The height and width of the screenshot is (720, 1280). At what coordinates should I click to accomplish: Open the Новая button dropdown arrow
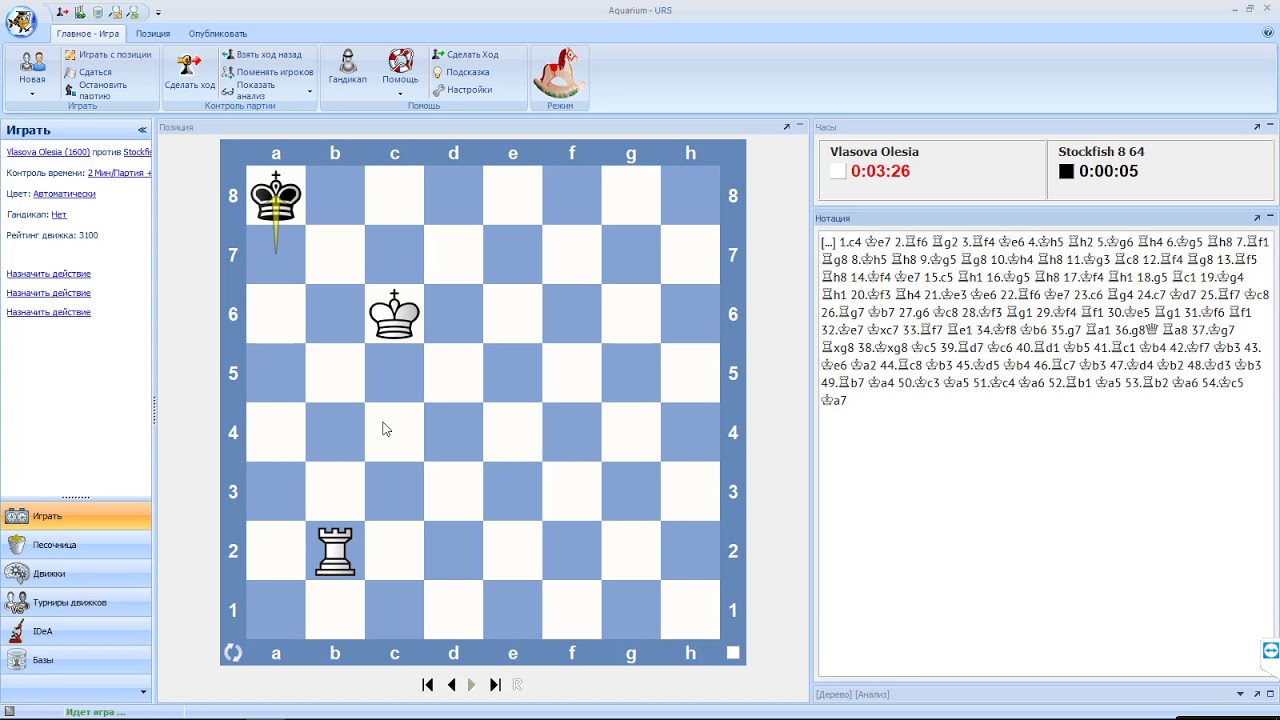[x=32, y=94]
